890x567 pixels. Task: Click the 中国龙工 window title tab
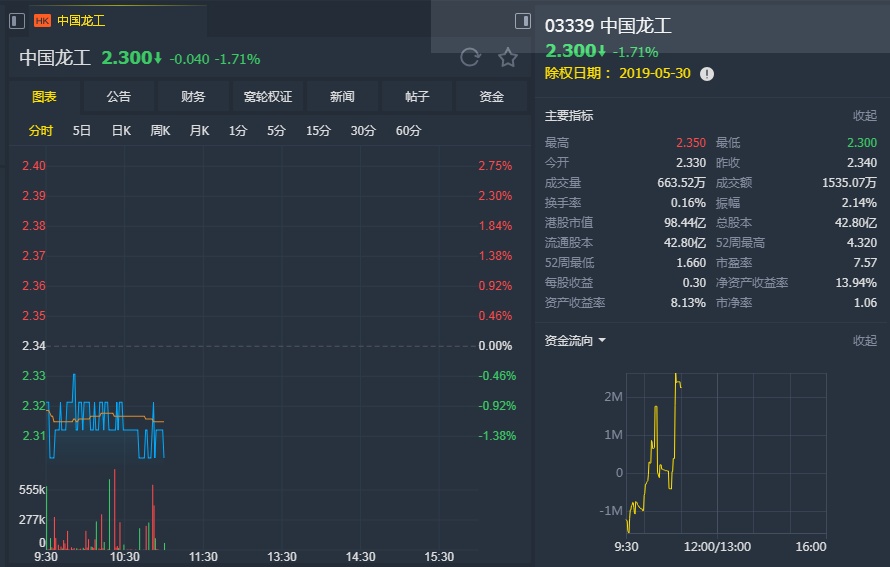tap(81, 21)
